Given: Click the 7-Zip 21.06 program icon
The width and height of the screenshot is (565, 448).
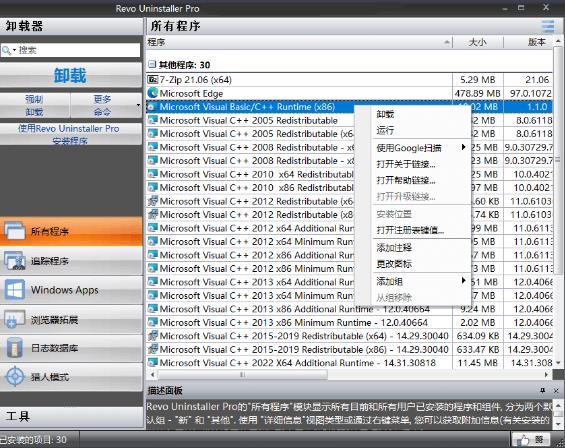Looking at the screenshot, I should pos(152,80).
